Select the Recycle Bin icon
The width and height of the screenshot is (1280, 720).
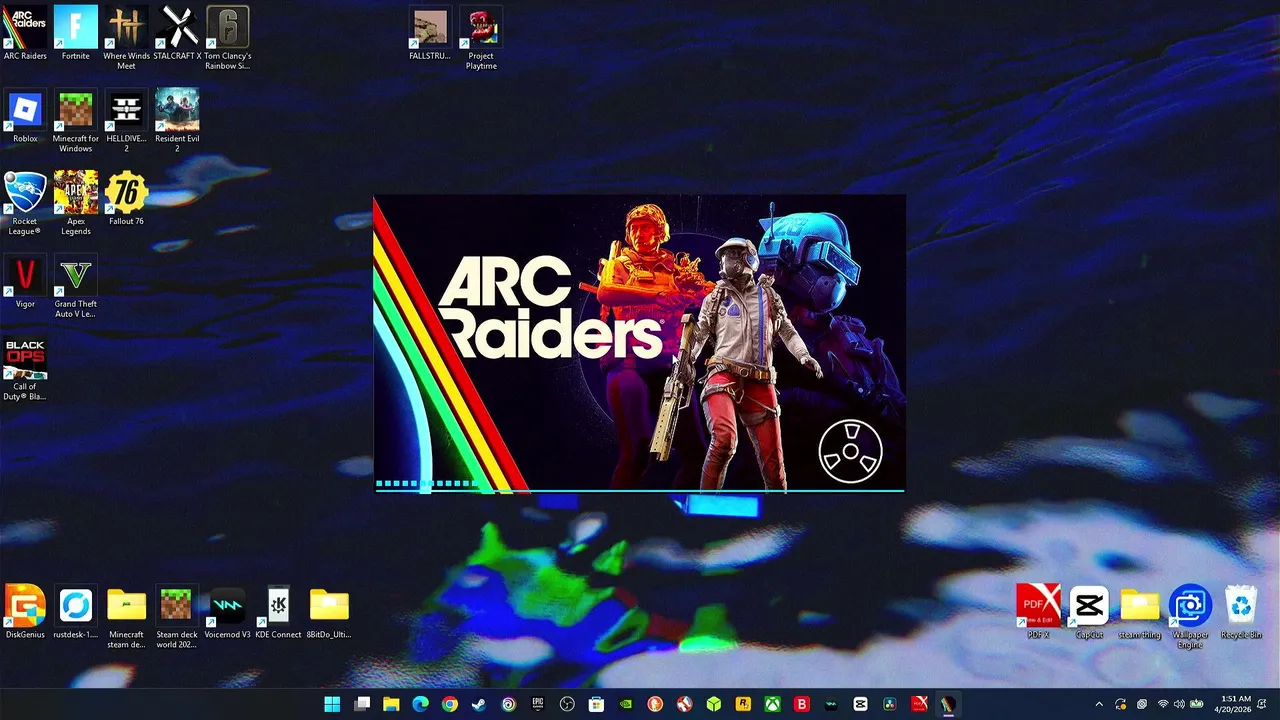[x=1241, y=612]
